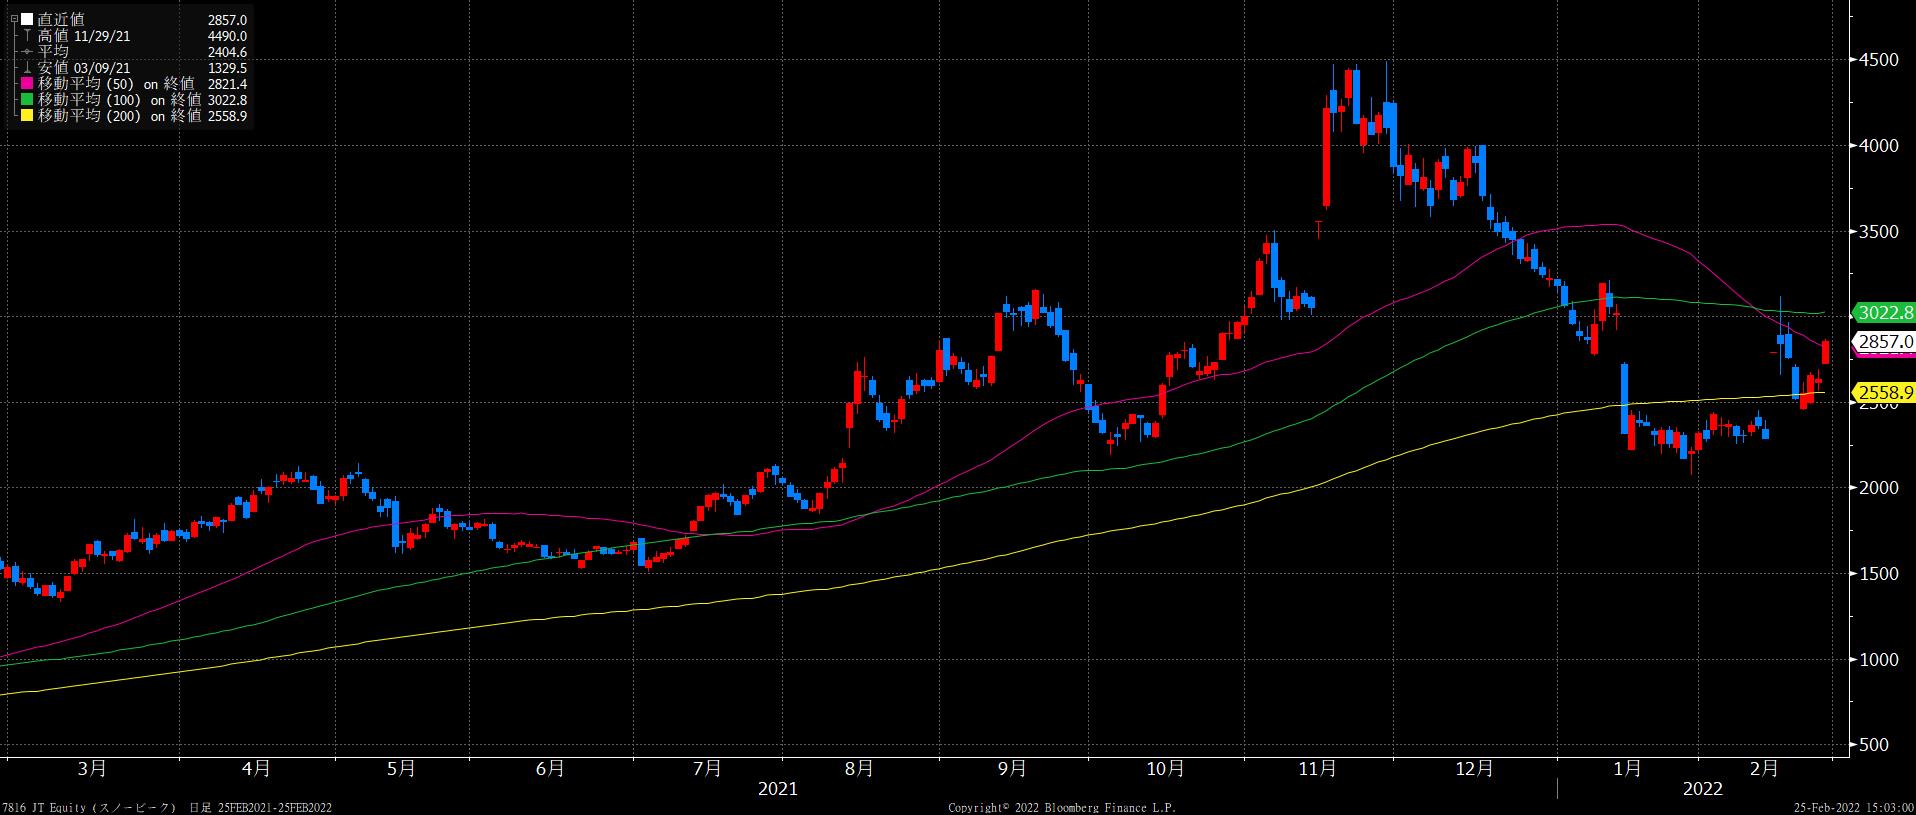Pick the yellow 200-day moving average swatch

click(26, 116)
